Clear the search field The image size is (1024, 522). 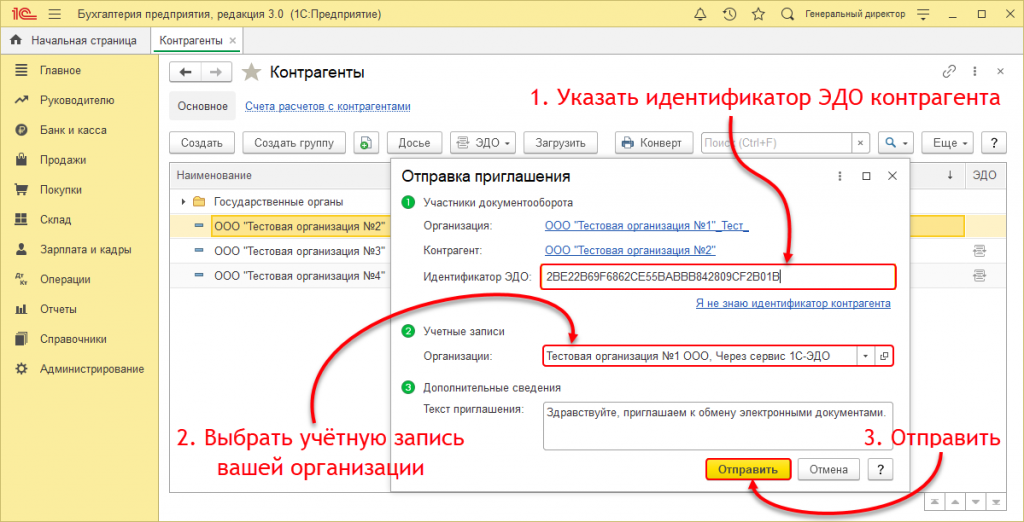click(x=860, y=142)
